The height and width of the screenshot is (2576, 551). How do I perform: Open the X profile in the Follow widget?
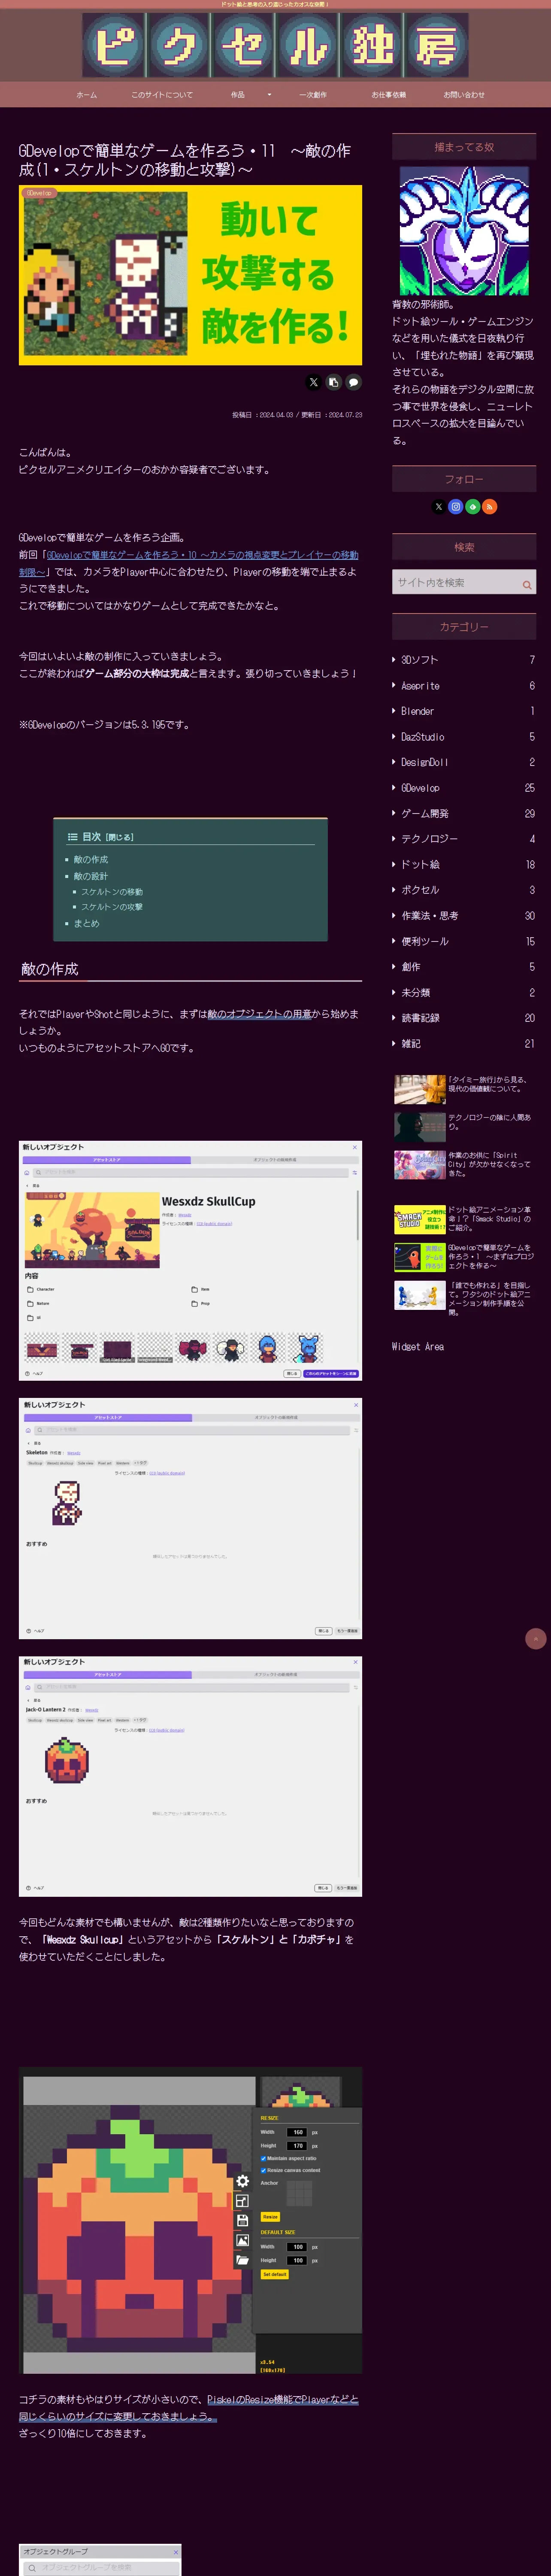[x=438, y=507]
